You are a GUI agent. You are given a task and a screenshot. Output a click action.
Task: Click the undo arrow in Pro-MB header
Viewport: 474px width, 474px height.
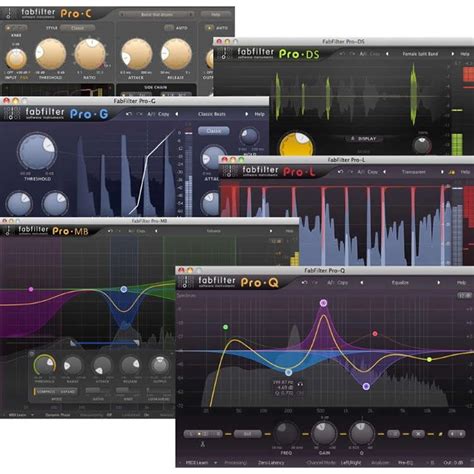tap(110, 231)
